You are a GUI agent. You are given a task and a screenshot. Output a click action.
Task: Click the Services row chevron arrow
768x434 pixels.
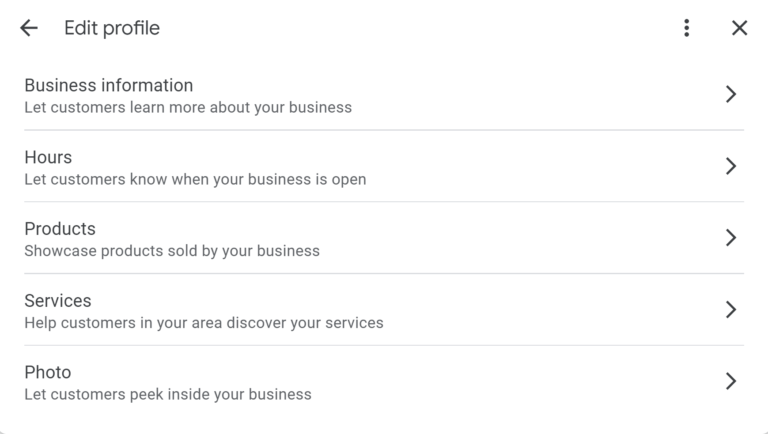point(731,310)
